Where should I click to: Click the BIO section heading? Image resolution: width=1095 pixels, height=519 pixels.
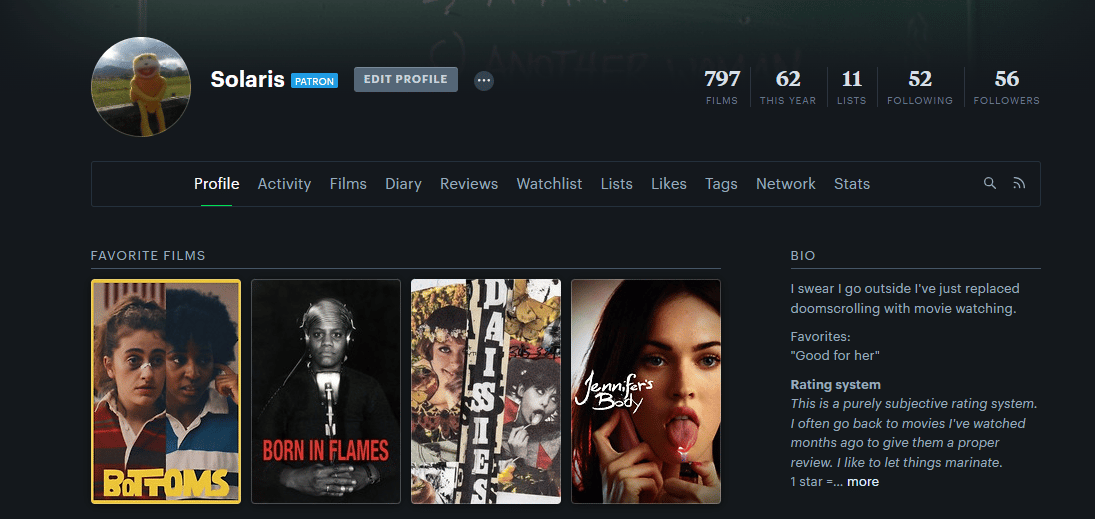click(x=803, y=256)
